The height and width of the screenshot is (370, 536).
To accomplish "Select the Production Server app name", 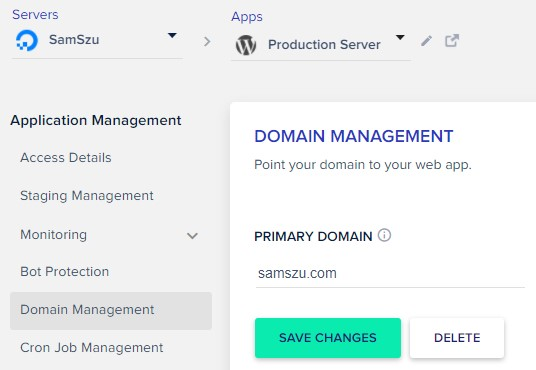I will click(x=324, y=44).
